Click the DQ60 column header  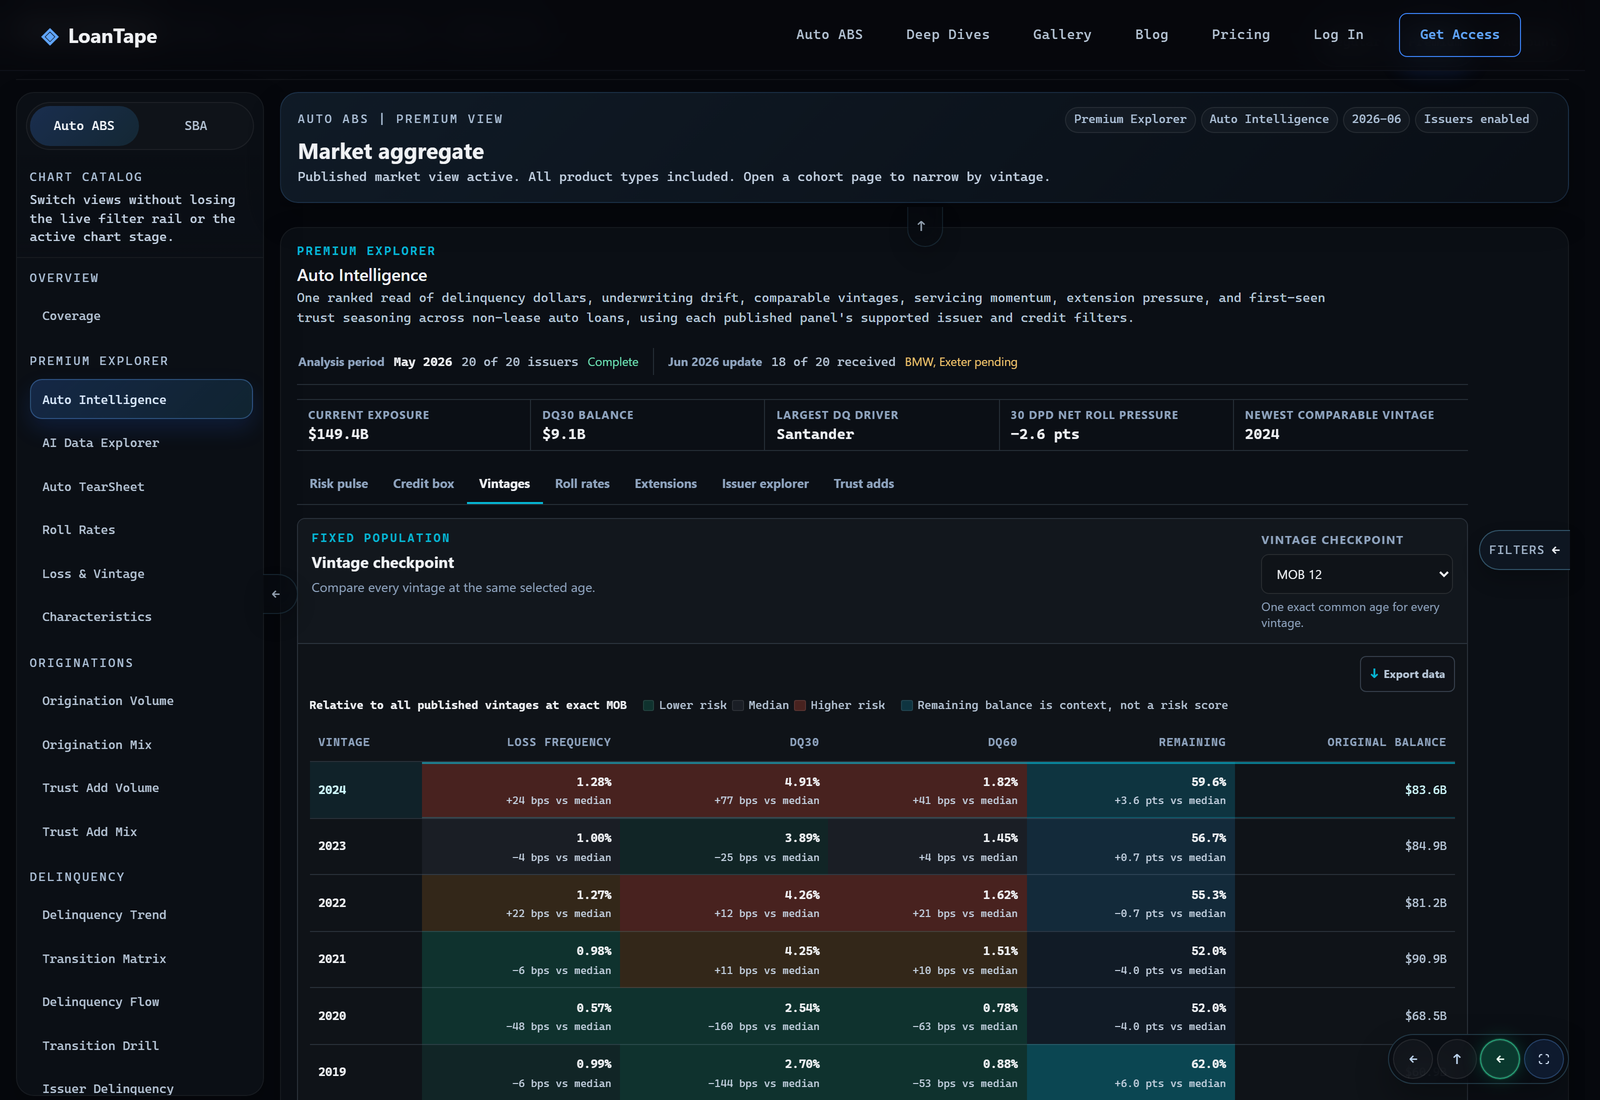point(1002,743)
